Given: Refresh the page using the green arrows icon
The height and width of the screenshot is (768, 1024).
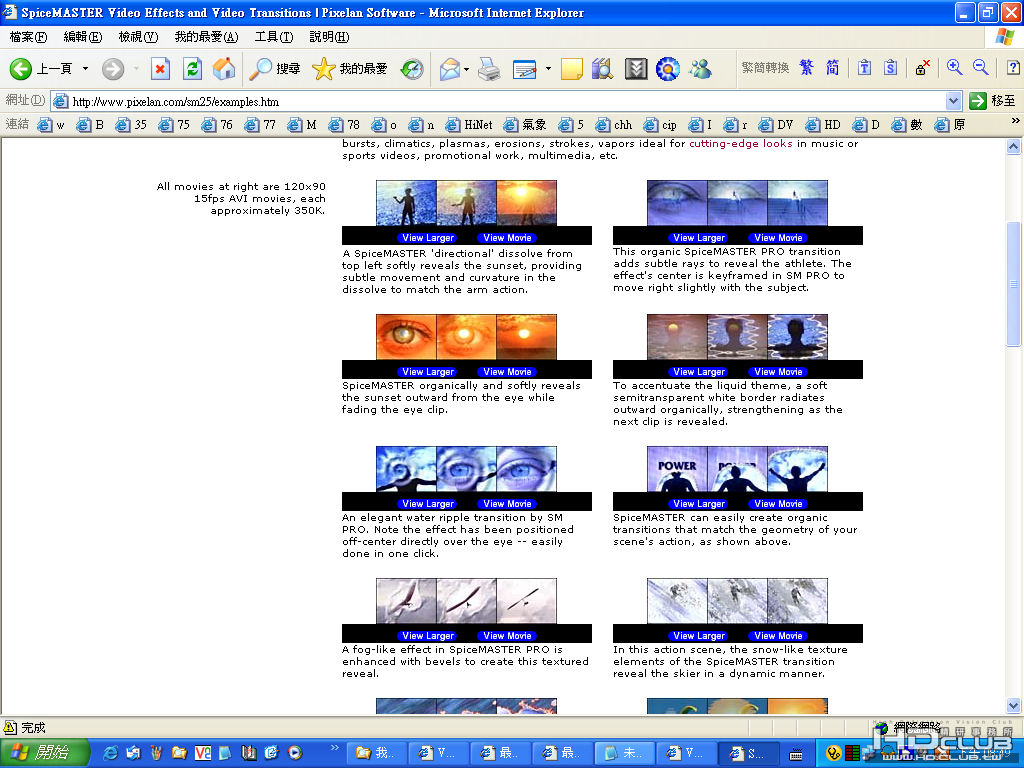Looking at the screenshot, I should [x=192, y=69].
